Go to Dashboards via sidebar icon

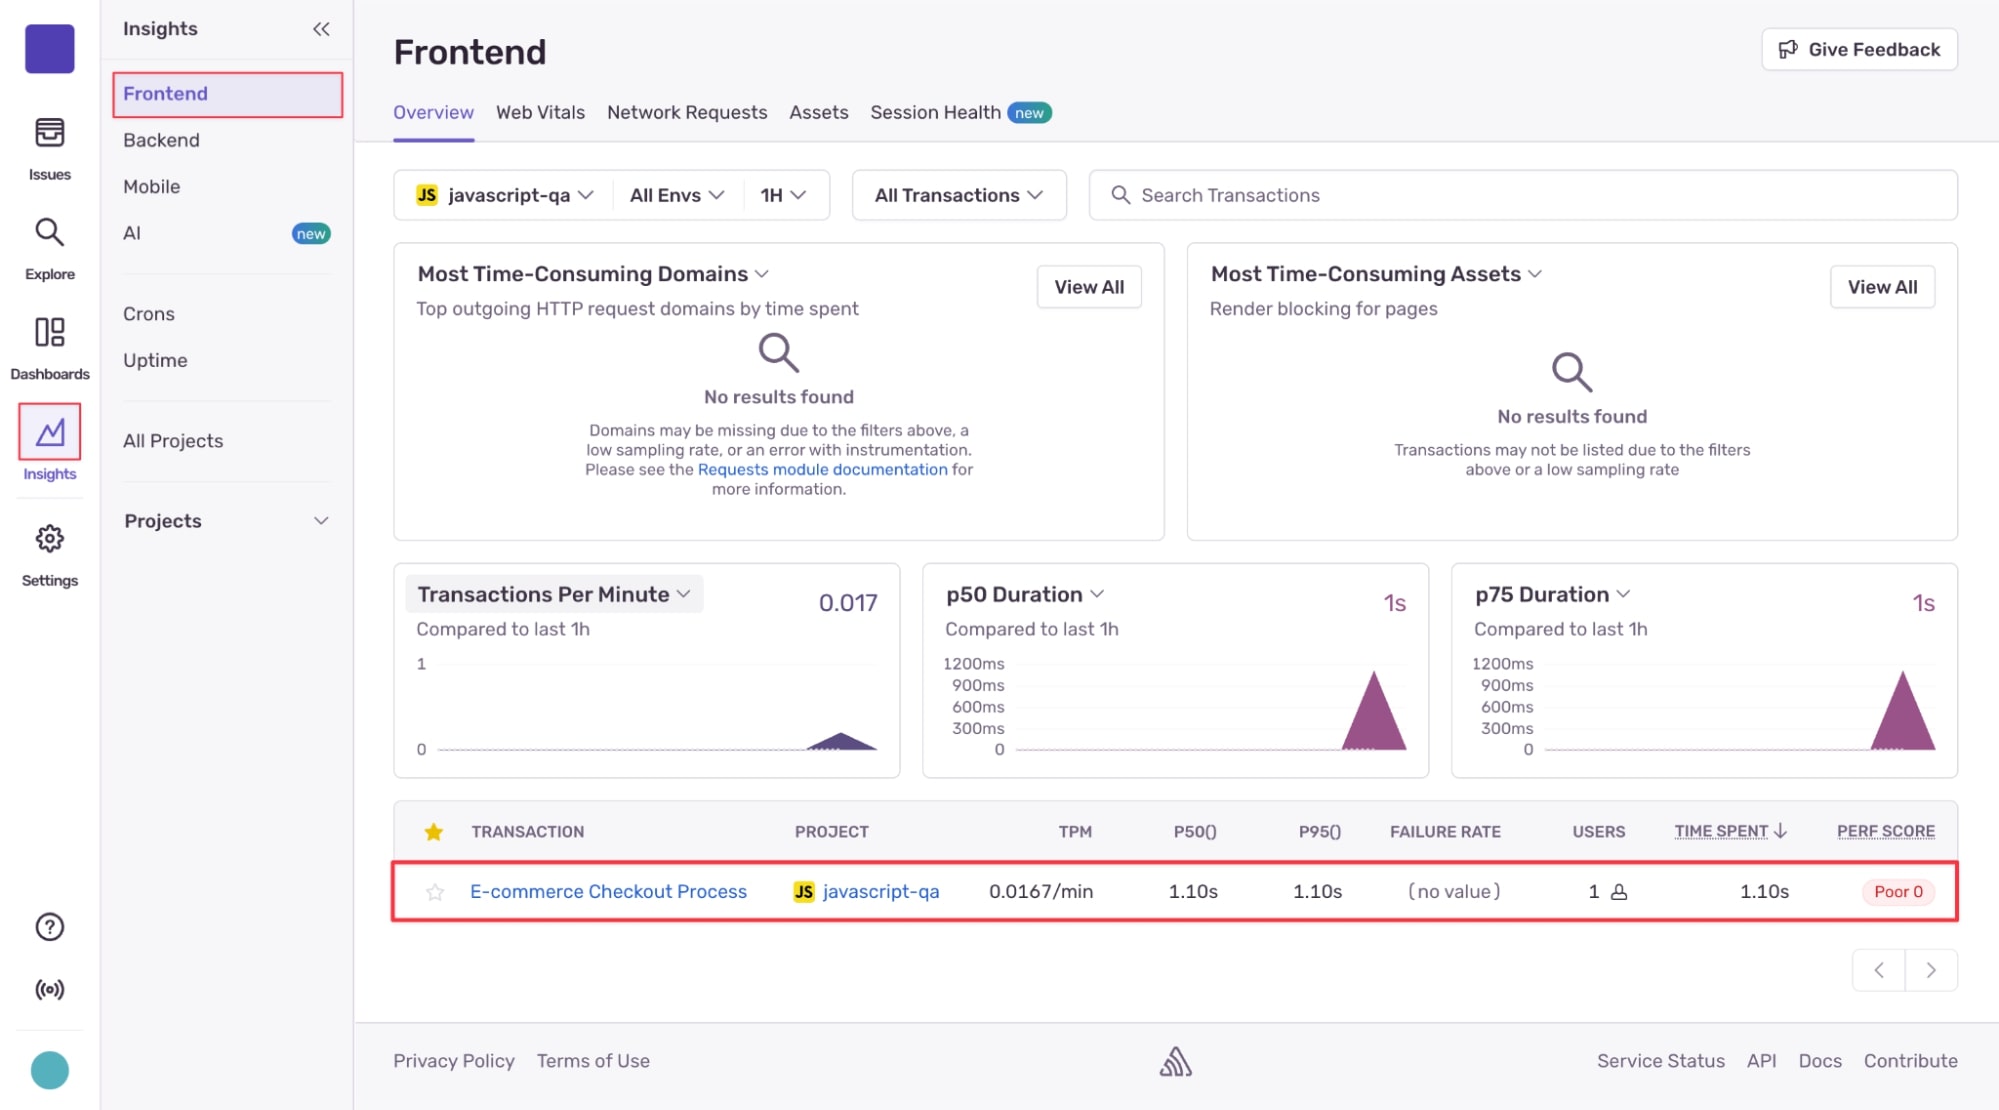[x=49, y=333]
